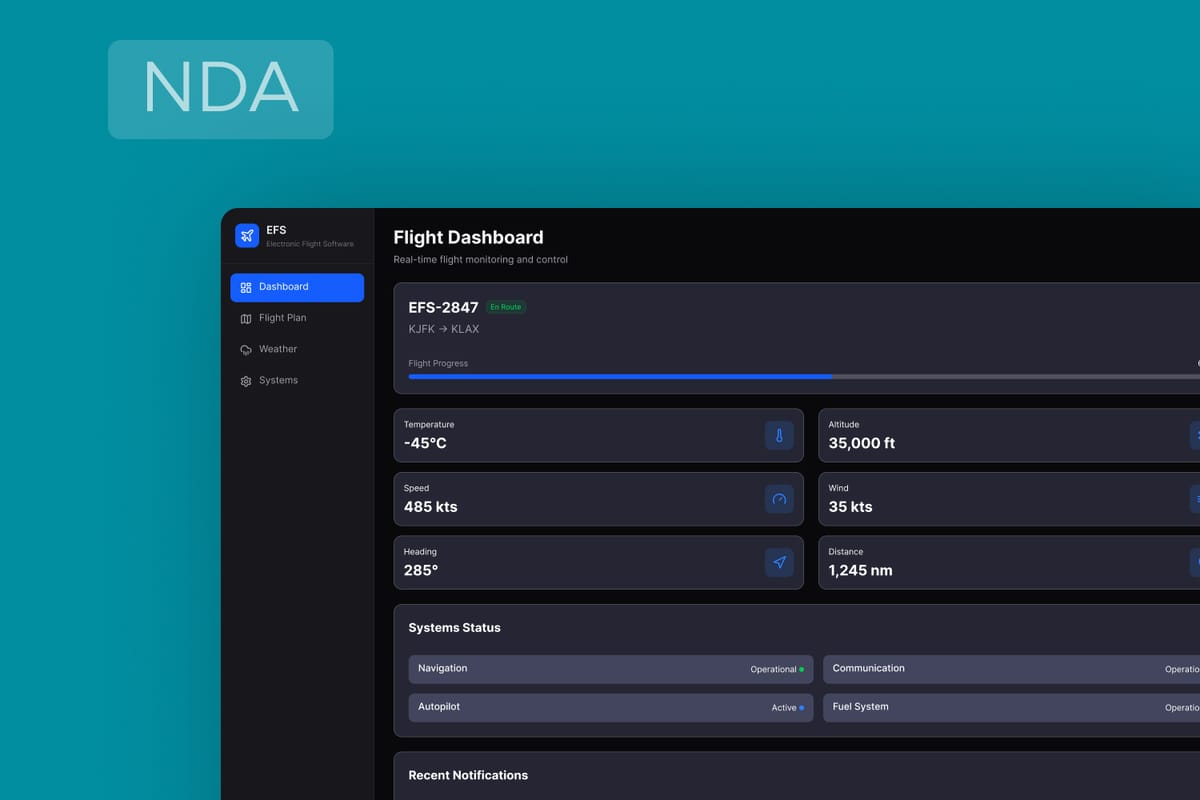1200x800 pixels.
Task: Click the gear icon beside Systems
Action: pos(246,381)
